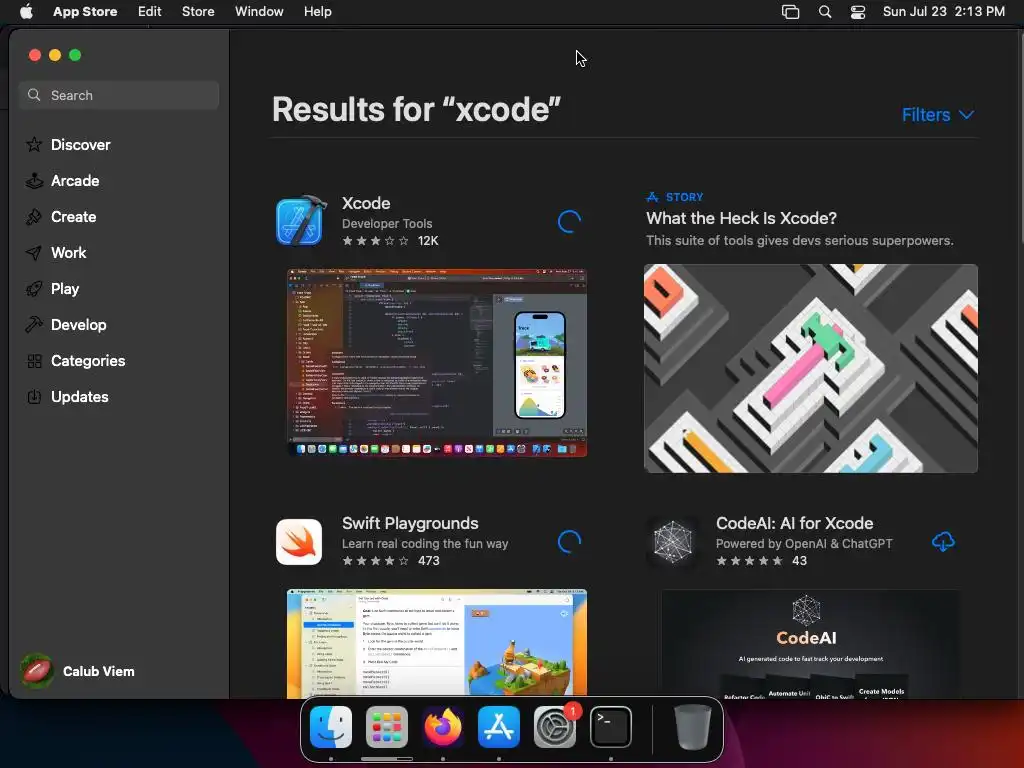The width and height of the screenshot is (1024, 768).
Task: Click the Xcode download progress spinner
Action: point(569,221)
